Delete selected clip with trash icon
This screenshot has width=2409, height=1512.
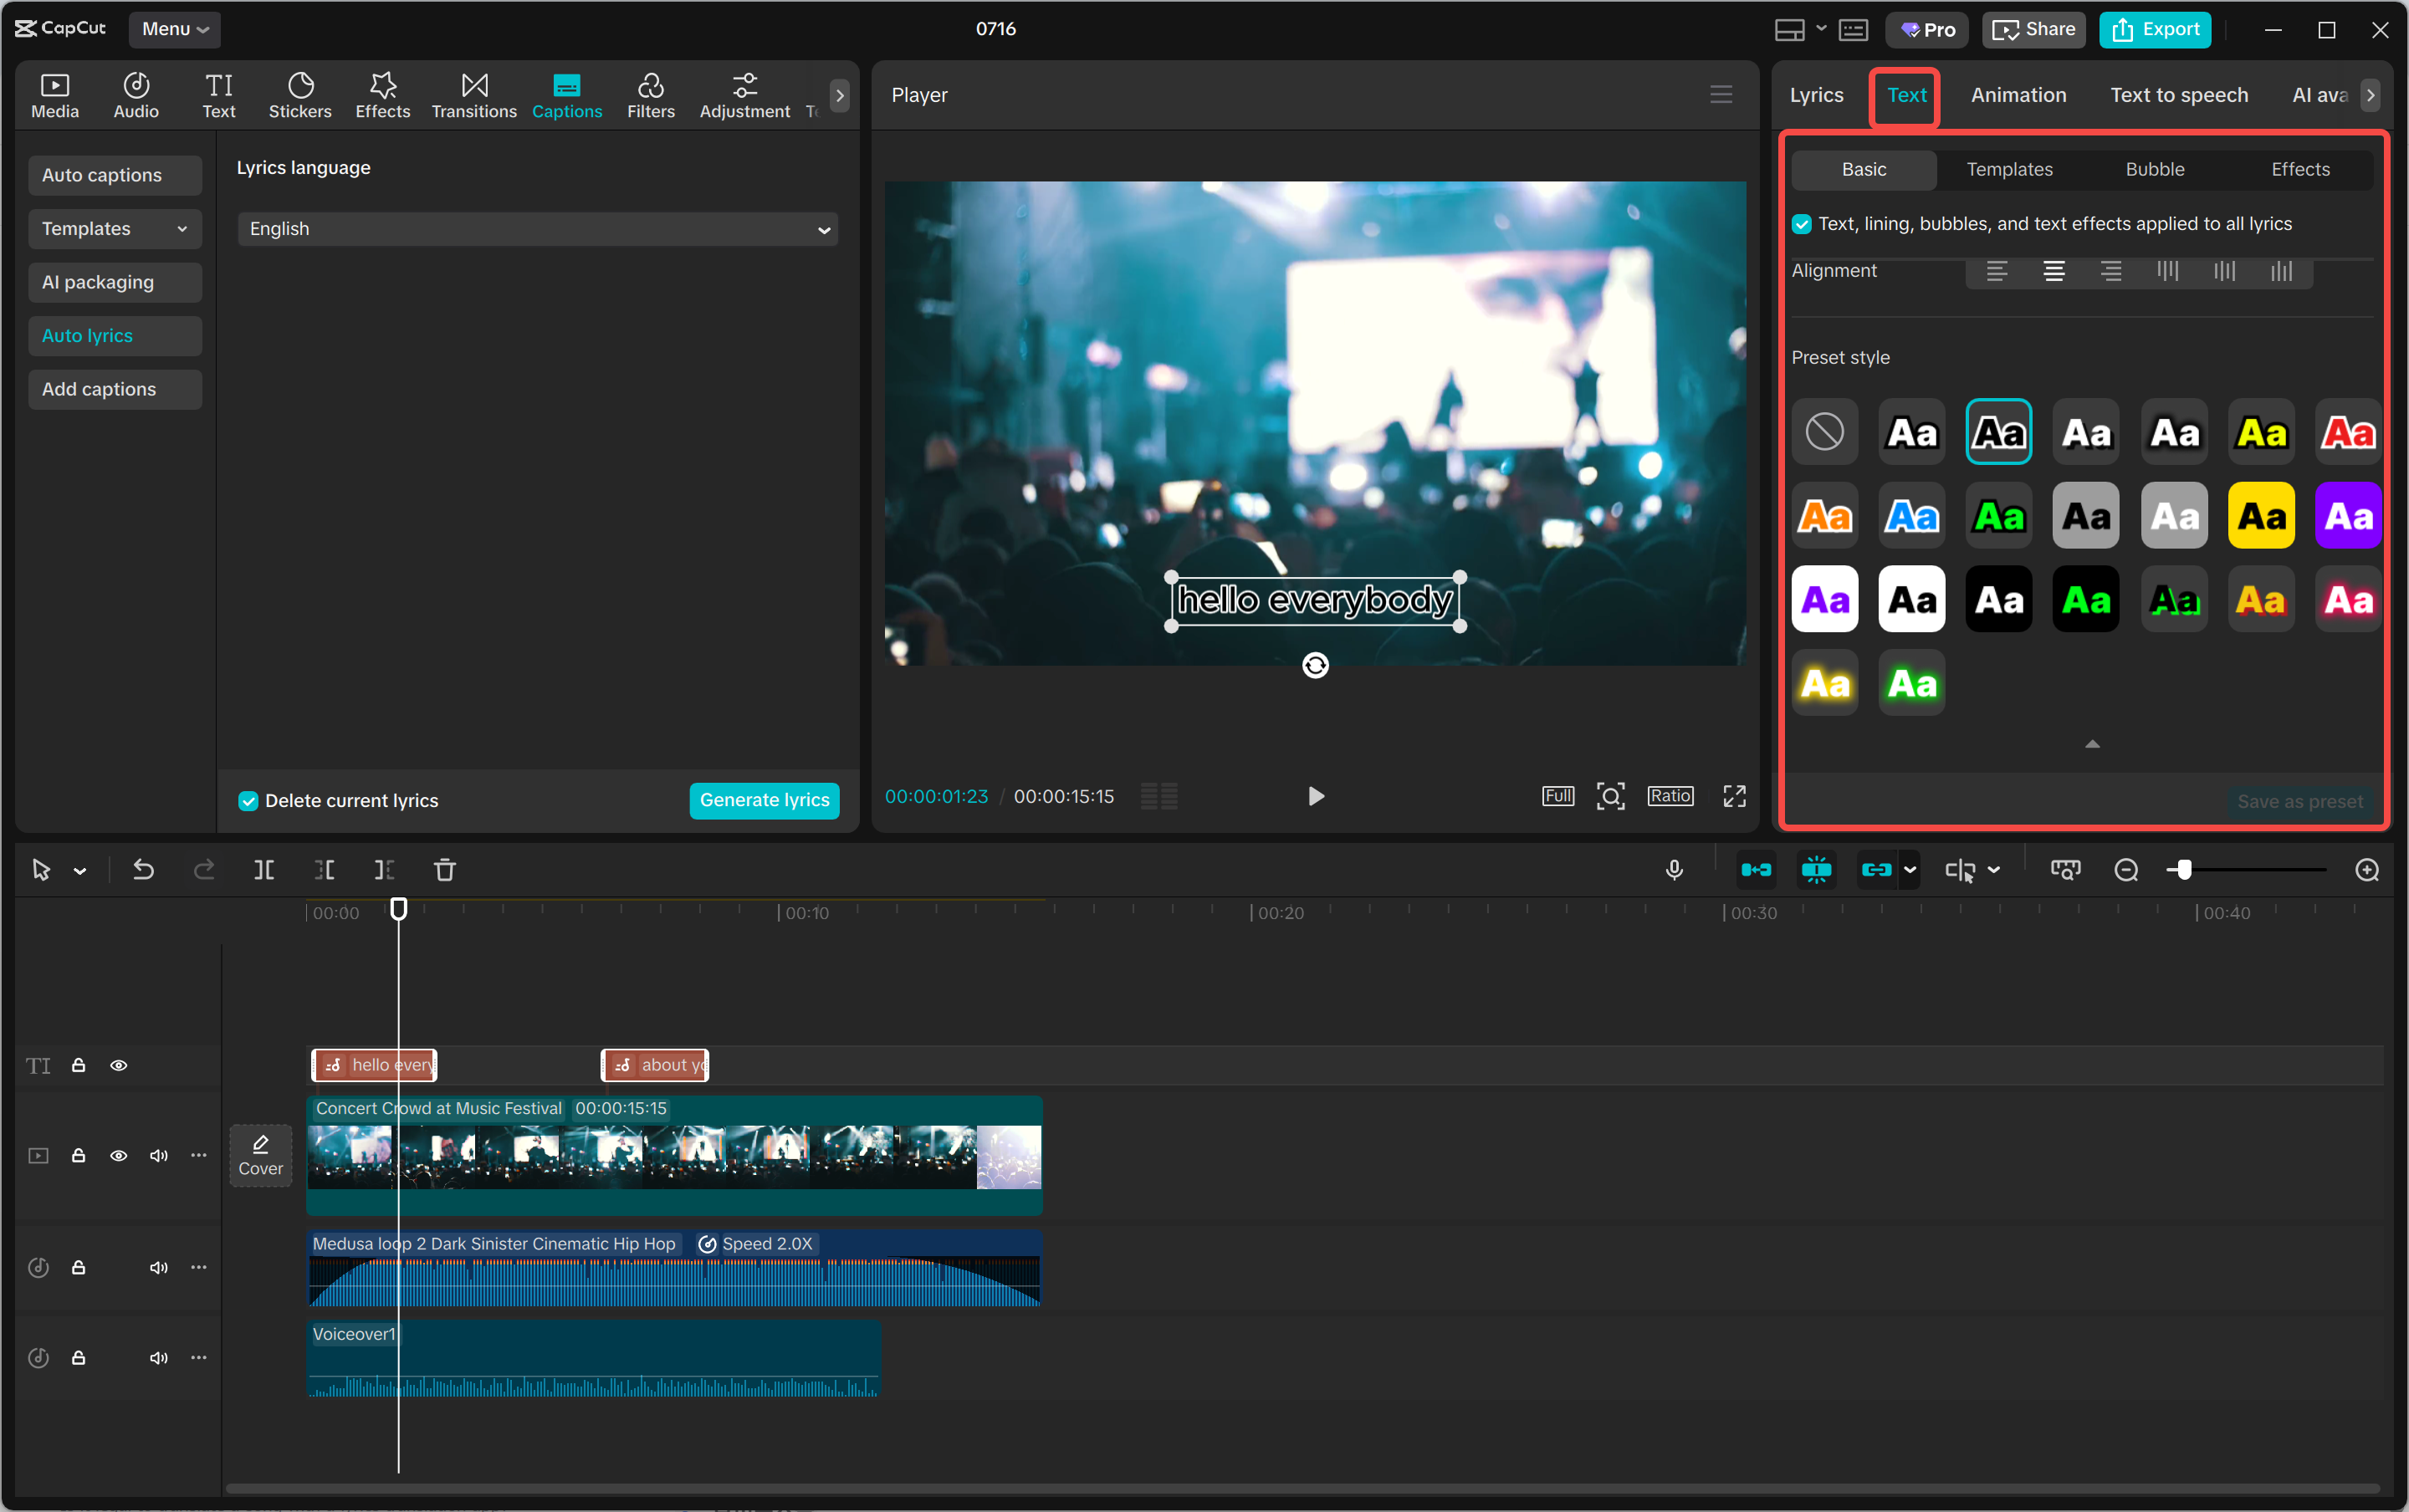coord(444,870)
